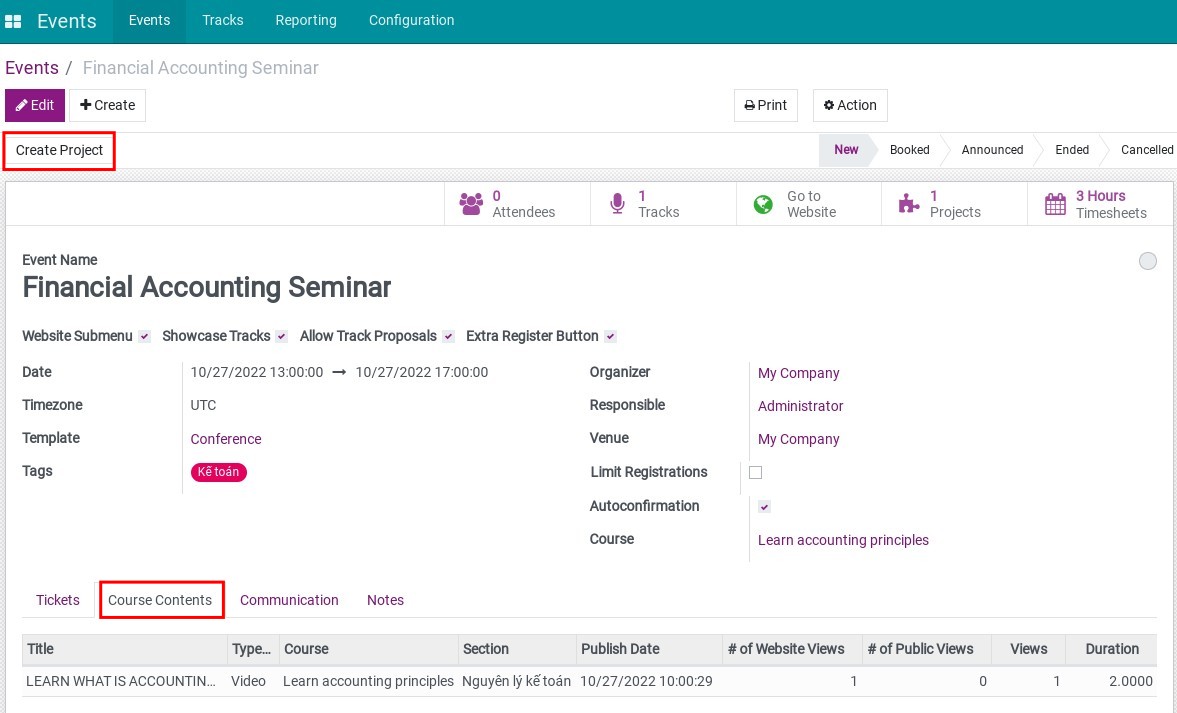This screenshot has width=1177, height=713.
Task: Open the Reporting menu
Action: coord(306,20)
